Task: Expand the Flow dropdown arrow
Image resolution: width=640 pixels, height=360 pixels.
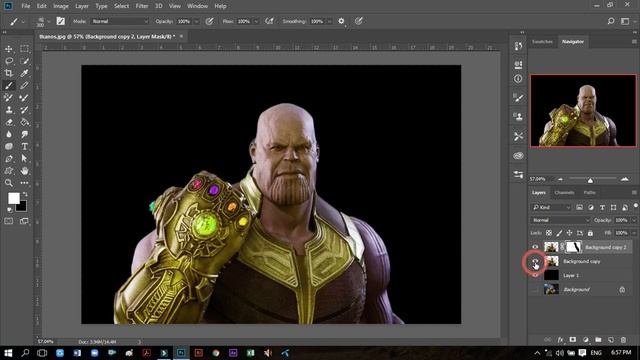Action: 256,21
